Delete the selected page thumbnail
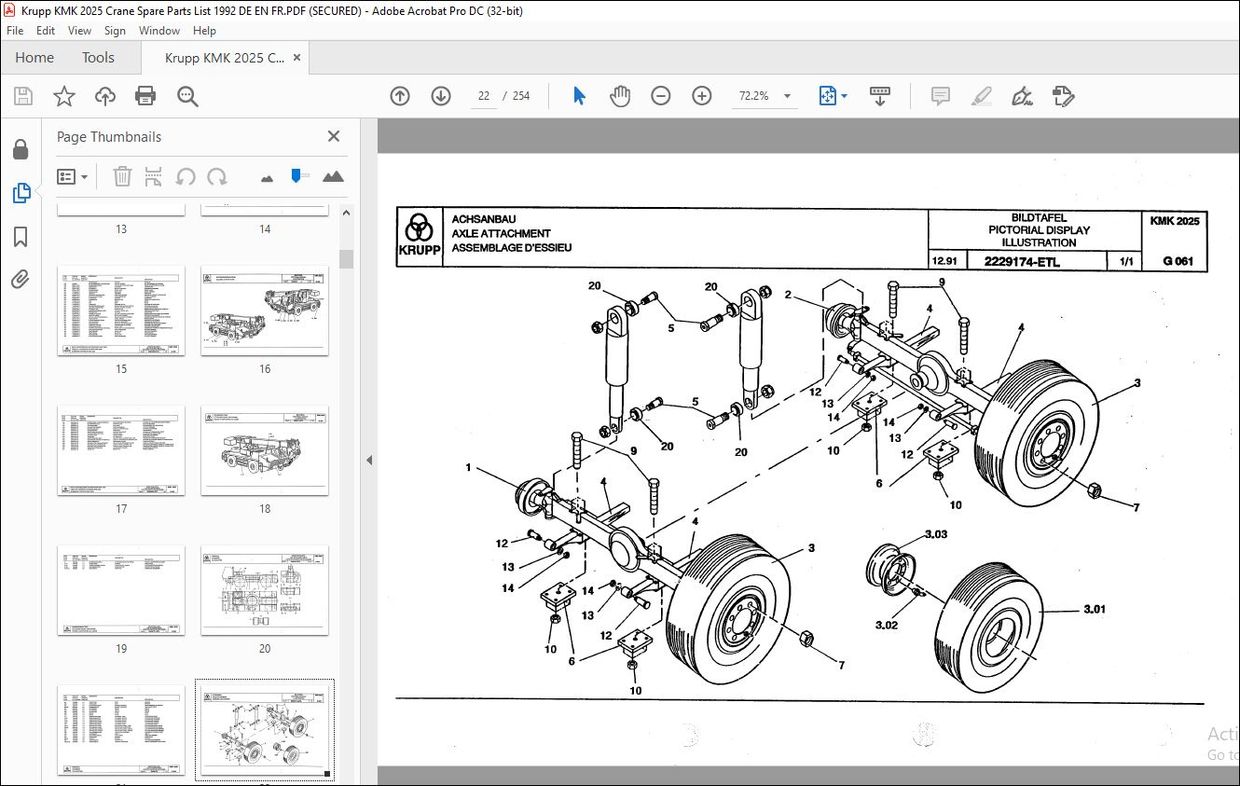This screenshot has width=1240, height=786. pos(122,176)
